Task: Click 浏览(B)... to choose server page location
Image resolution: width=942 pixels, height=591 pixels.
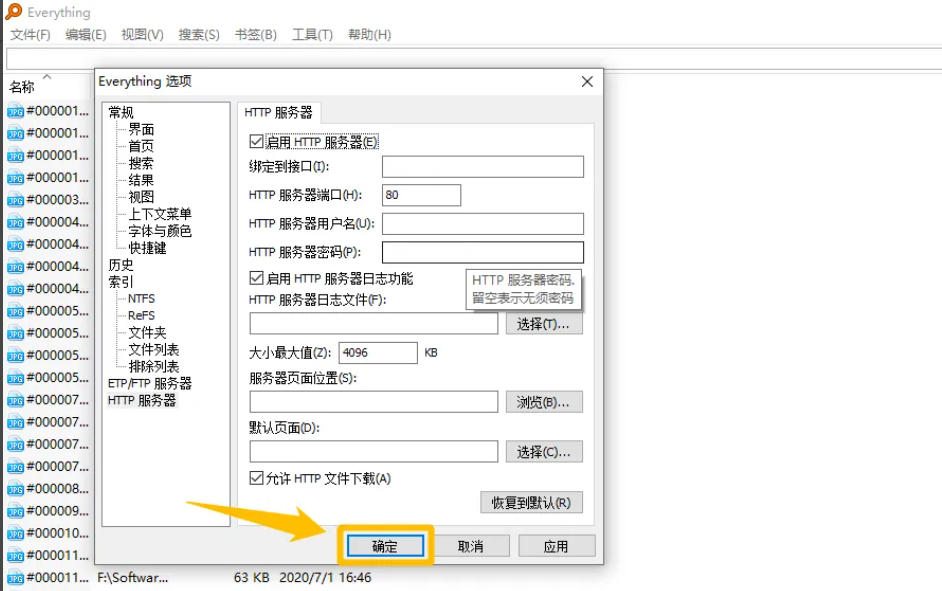Action: point(543,402)
